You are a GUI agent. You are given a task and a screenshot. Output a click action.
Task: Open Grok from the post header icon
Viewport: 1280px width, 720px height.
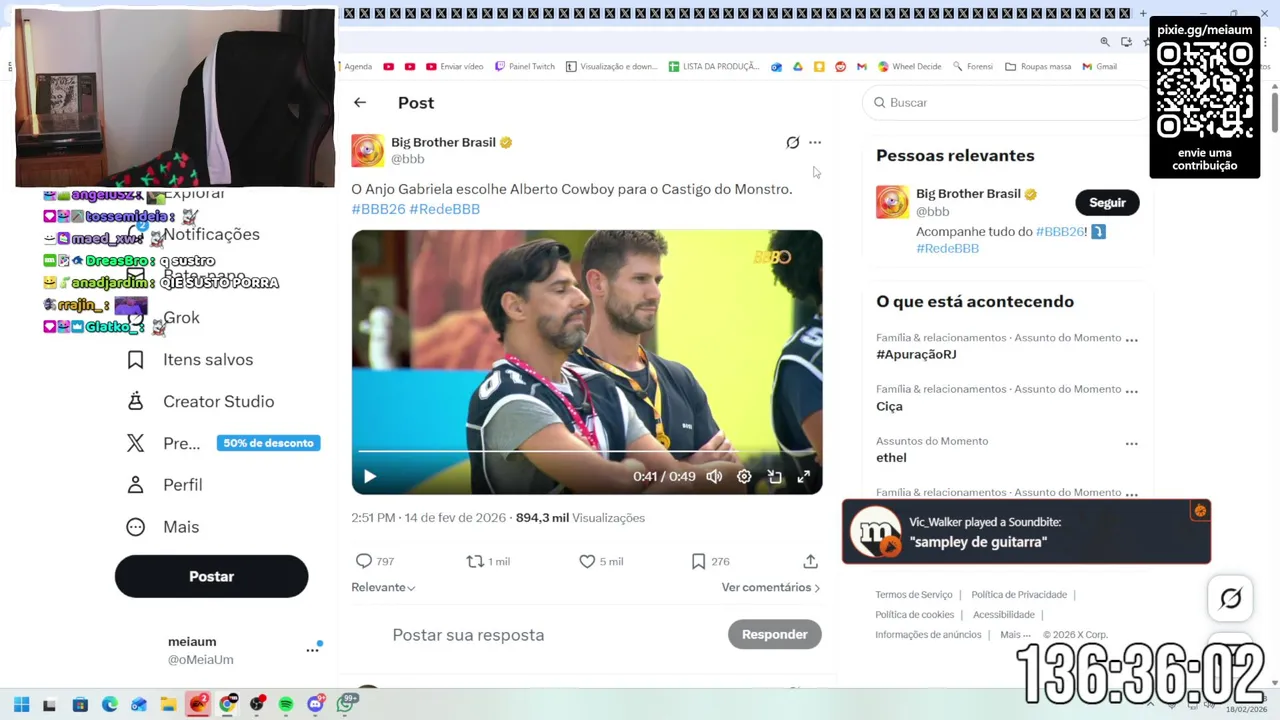[793, 143]
